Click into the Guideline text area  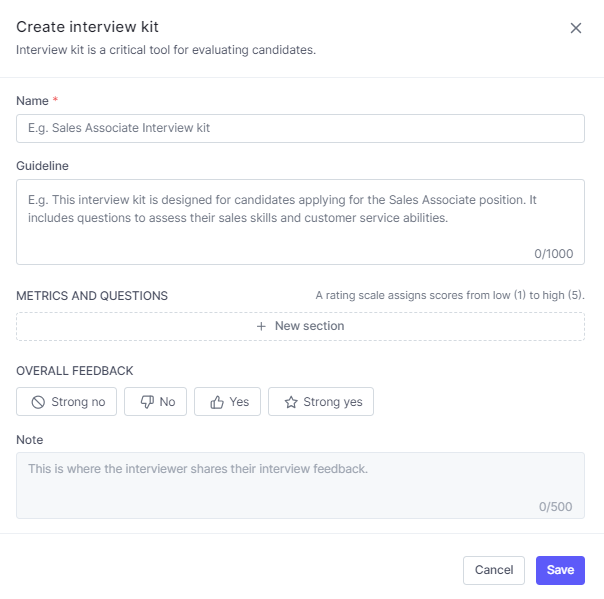coord(300,215)
